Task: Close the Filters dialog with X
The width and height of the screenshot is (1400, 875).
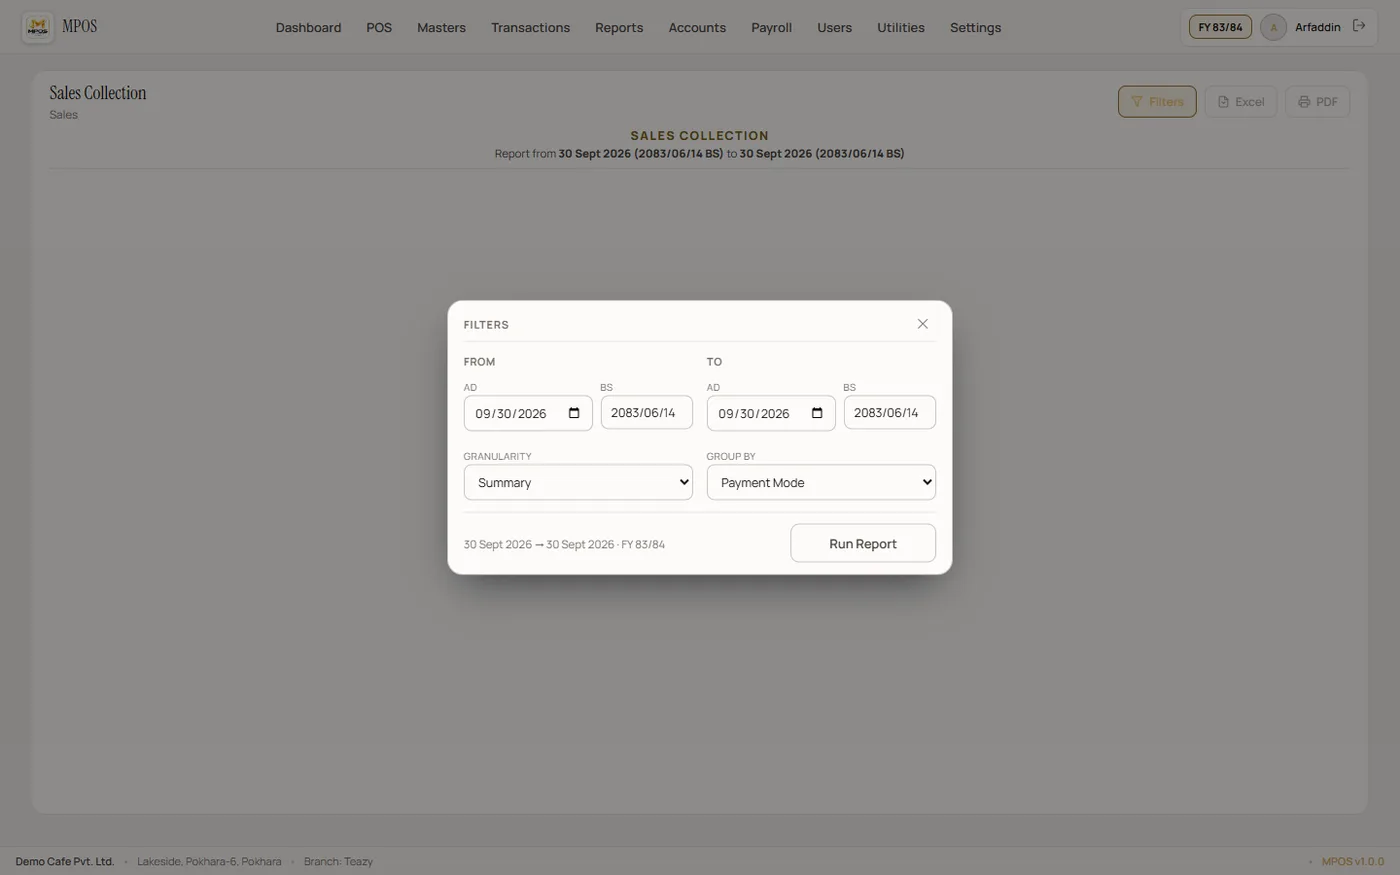Action: point(922,324)
